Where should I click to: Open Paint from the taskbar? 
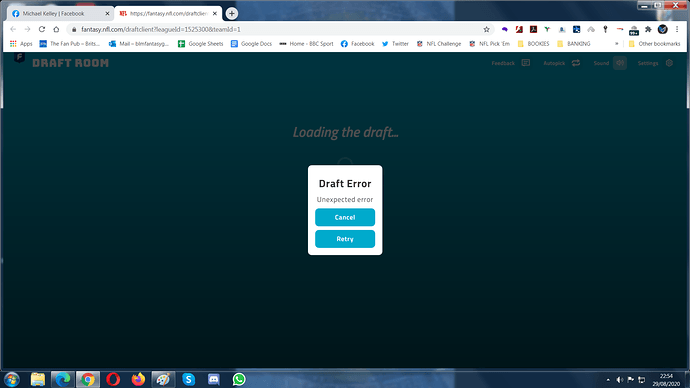(163, 379)
